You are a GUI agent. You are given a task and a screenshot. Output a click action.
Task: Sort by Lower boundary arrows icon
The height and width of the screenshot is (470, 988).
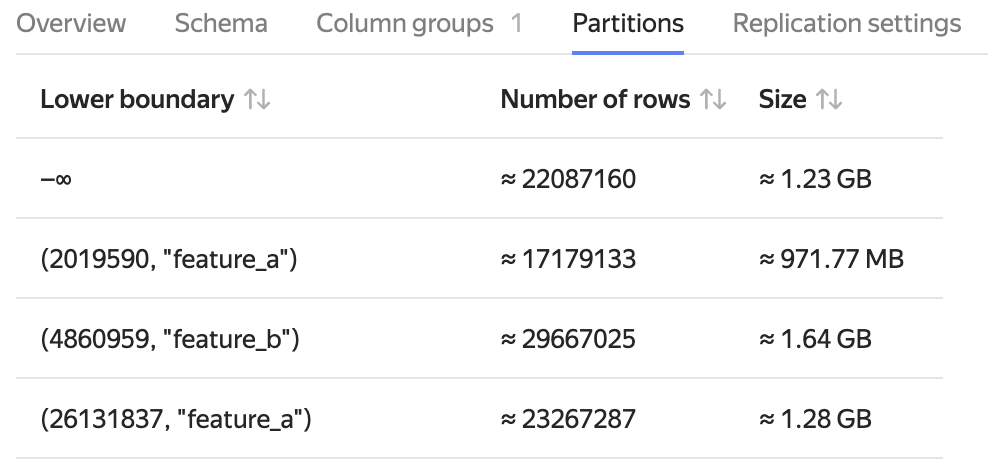(258, 100)
